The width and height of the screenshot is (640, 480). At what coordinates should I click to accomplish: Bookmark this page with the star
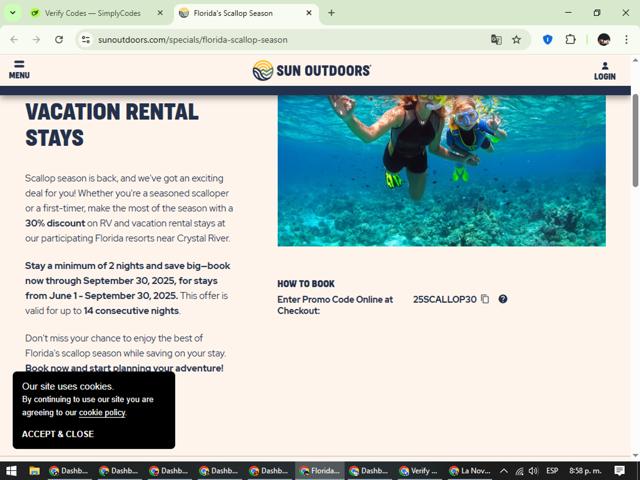pos(517,40)
